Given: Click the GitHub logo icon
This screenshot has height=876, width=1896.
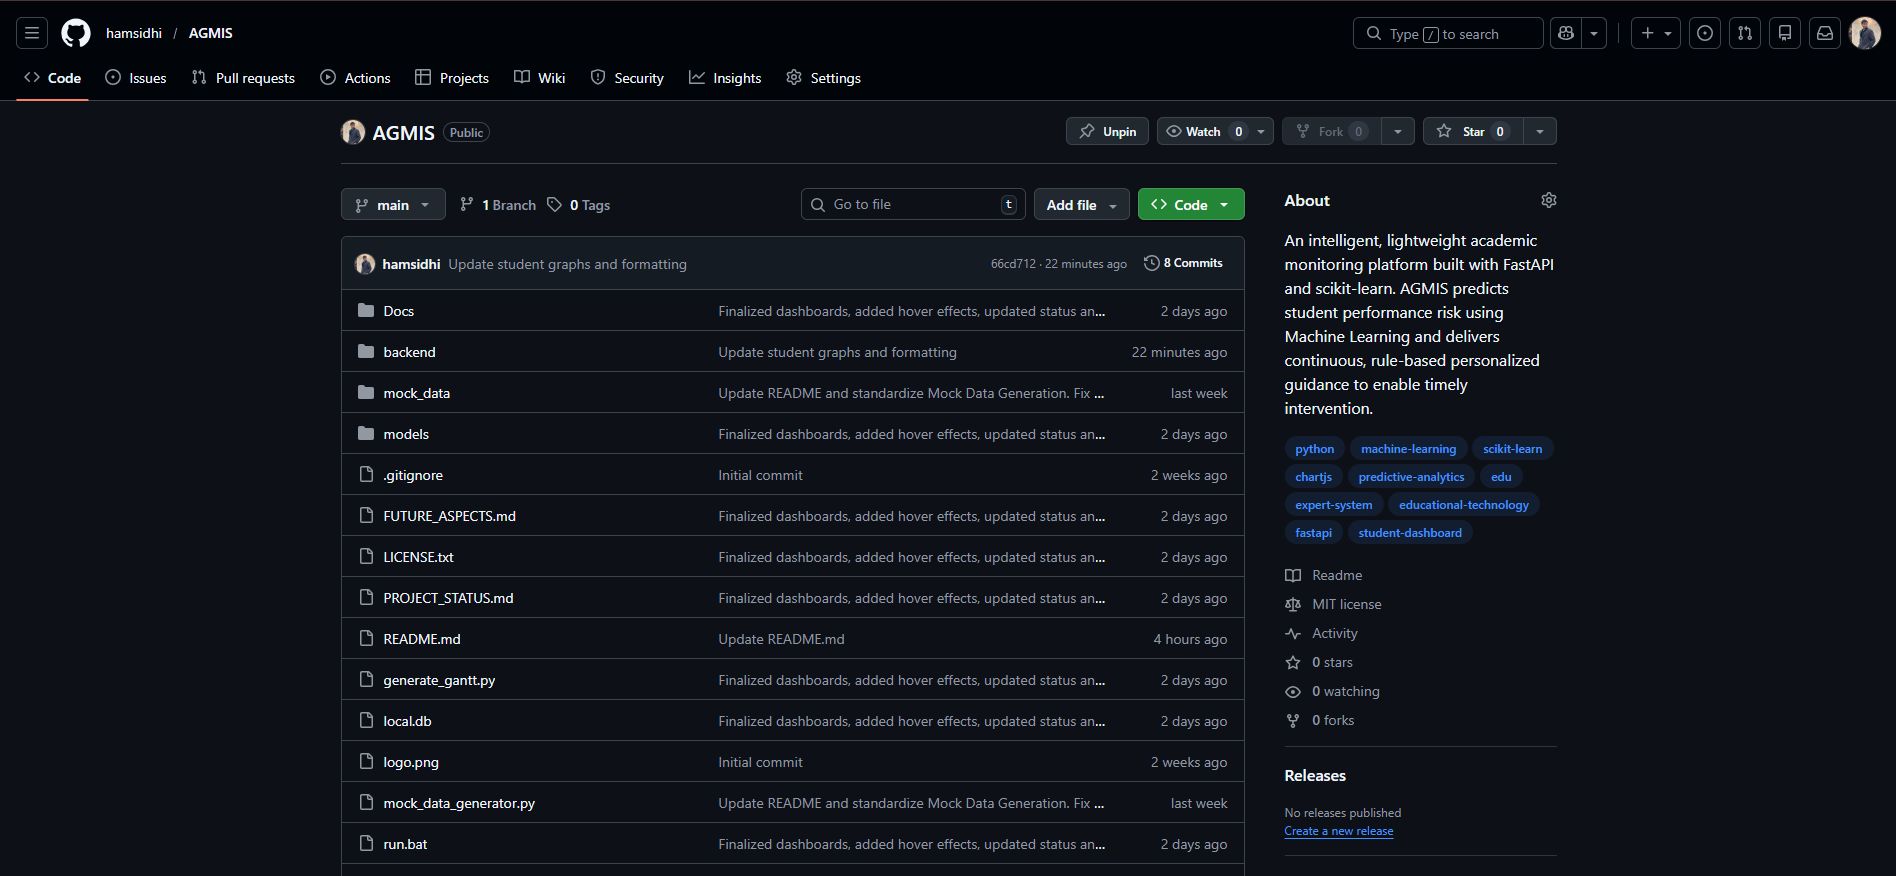Looking at the screenshot, I should click(76, 33).
